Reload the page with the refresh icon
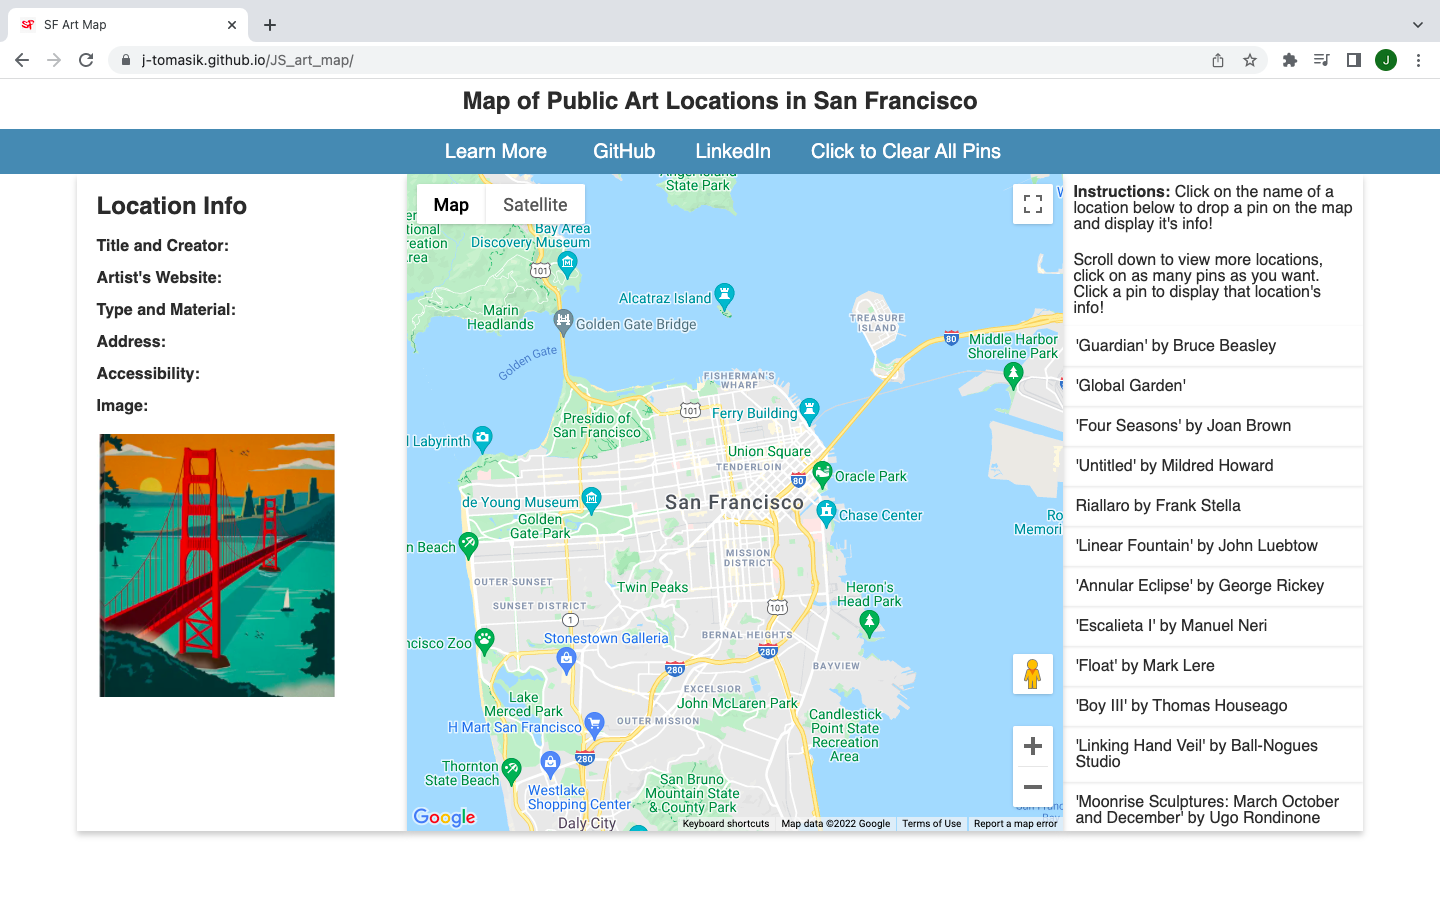This screenshot has width=1440, height=900. click(x=86, y=60)
